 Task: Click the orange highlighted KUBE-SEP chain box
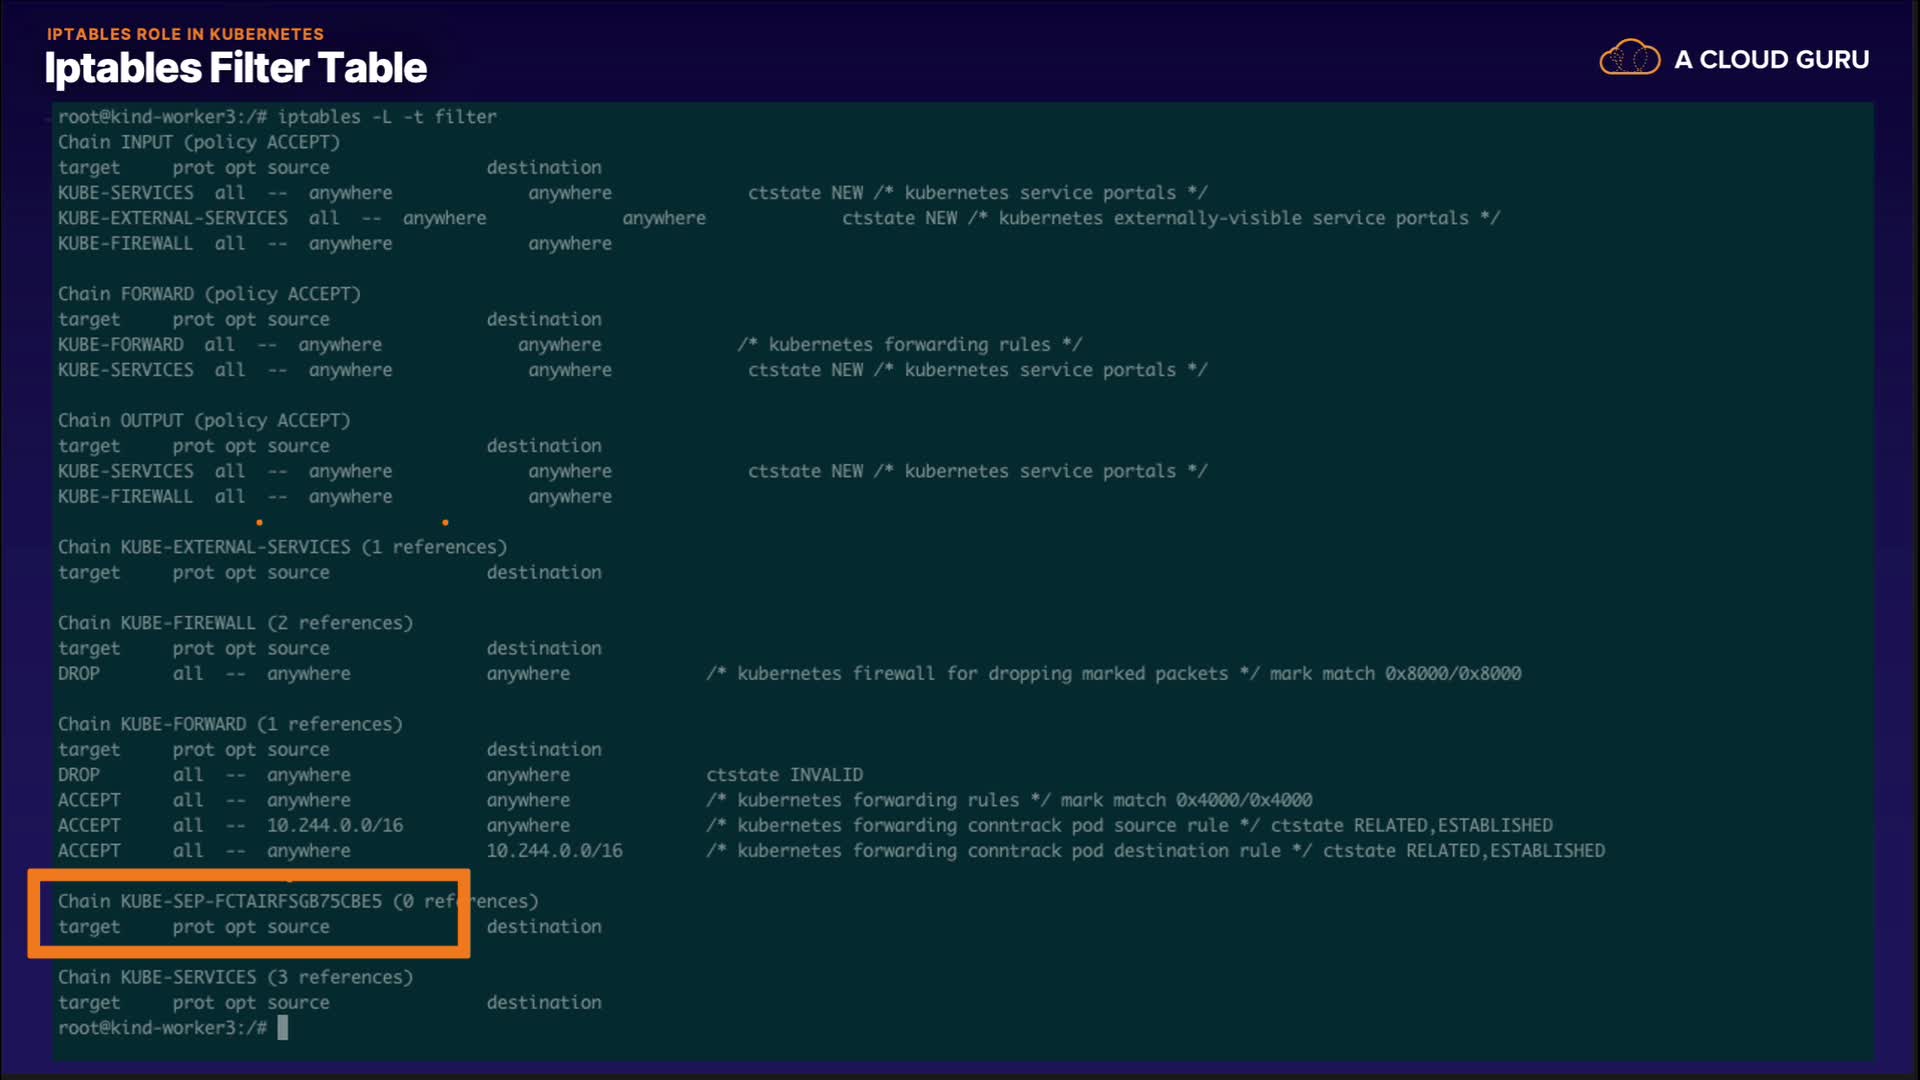248,914
